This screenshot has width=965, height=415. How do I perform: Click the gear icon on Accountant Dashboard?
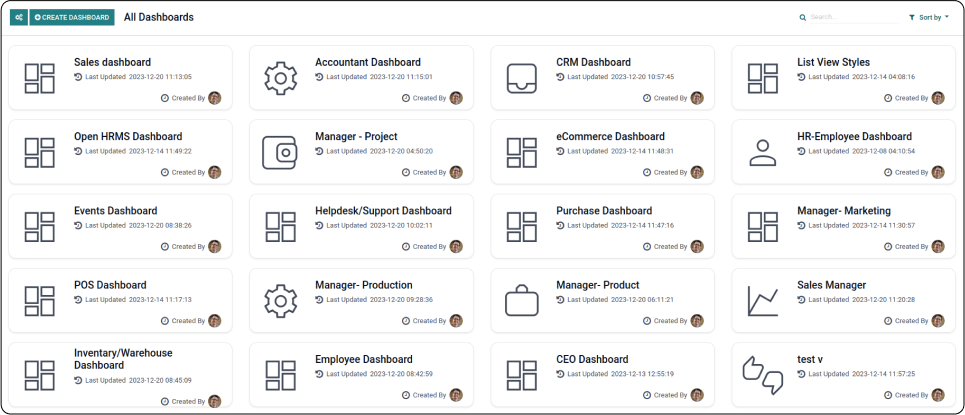pos(281,77)
